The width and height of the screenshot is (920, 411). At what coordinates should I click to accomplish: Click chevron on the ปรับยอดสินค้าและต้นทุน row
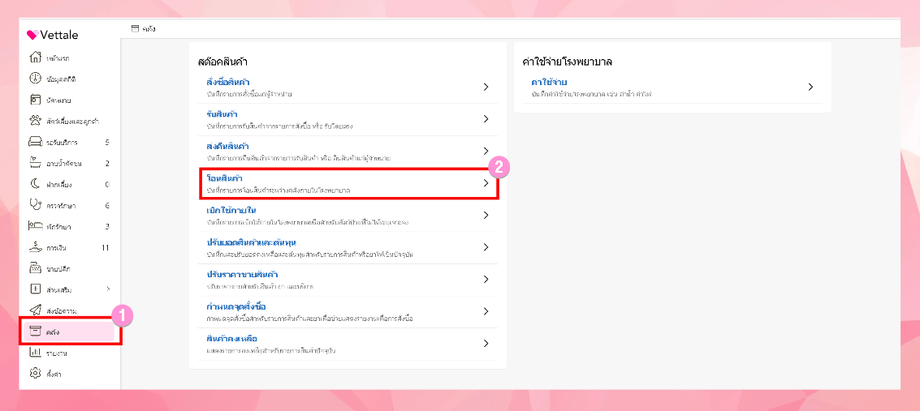point(486,247)
